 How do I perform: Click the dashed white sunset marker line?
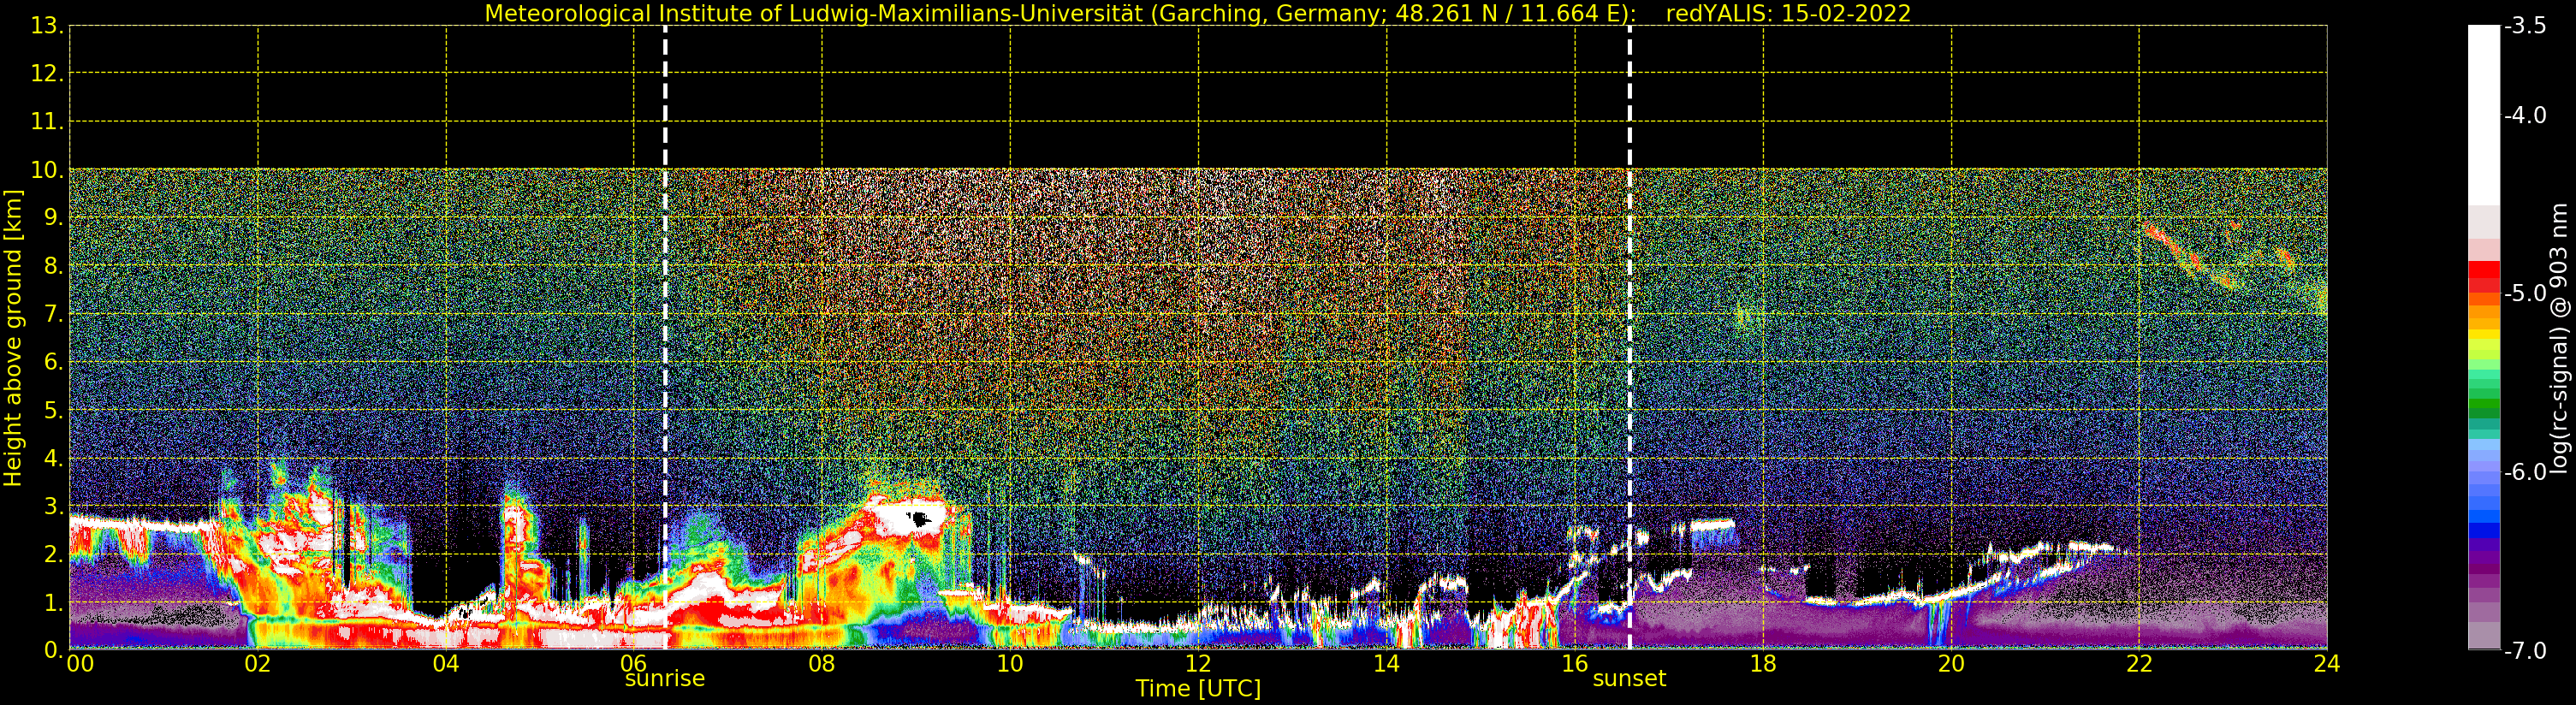pos(1629,338)
